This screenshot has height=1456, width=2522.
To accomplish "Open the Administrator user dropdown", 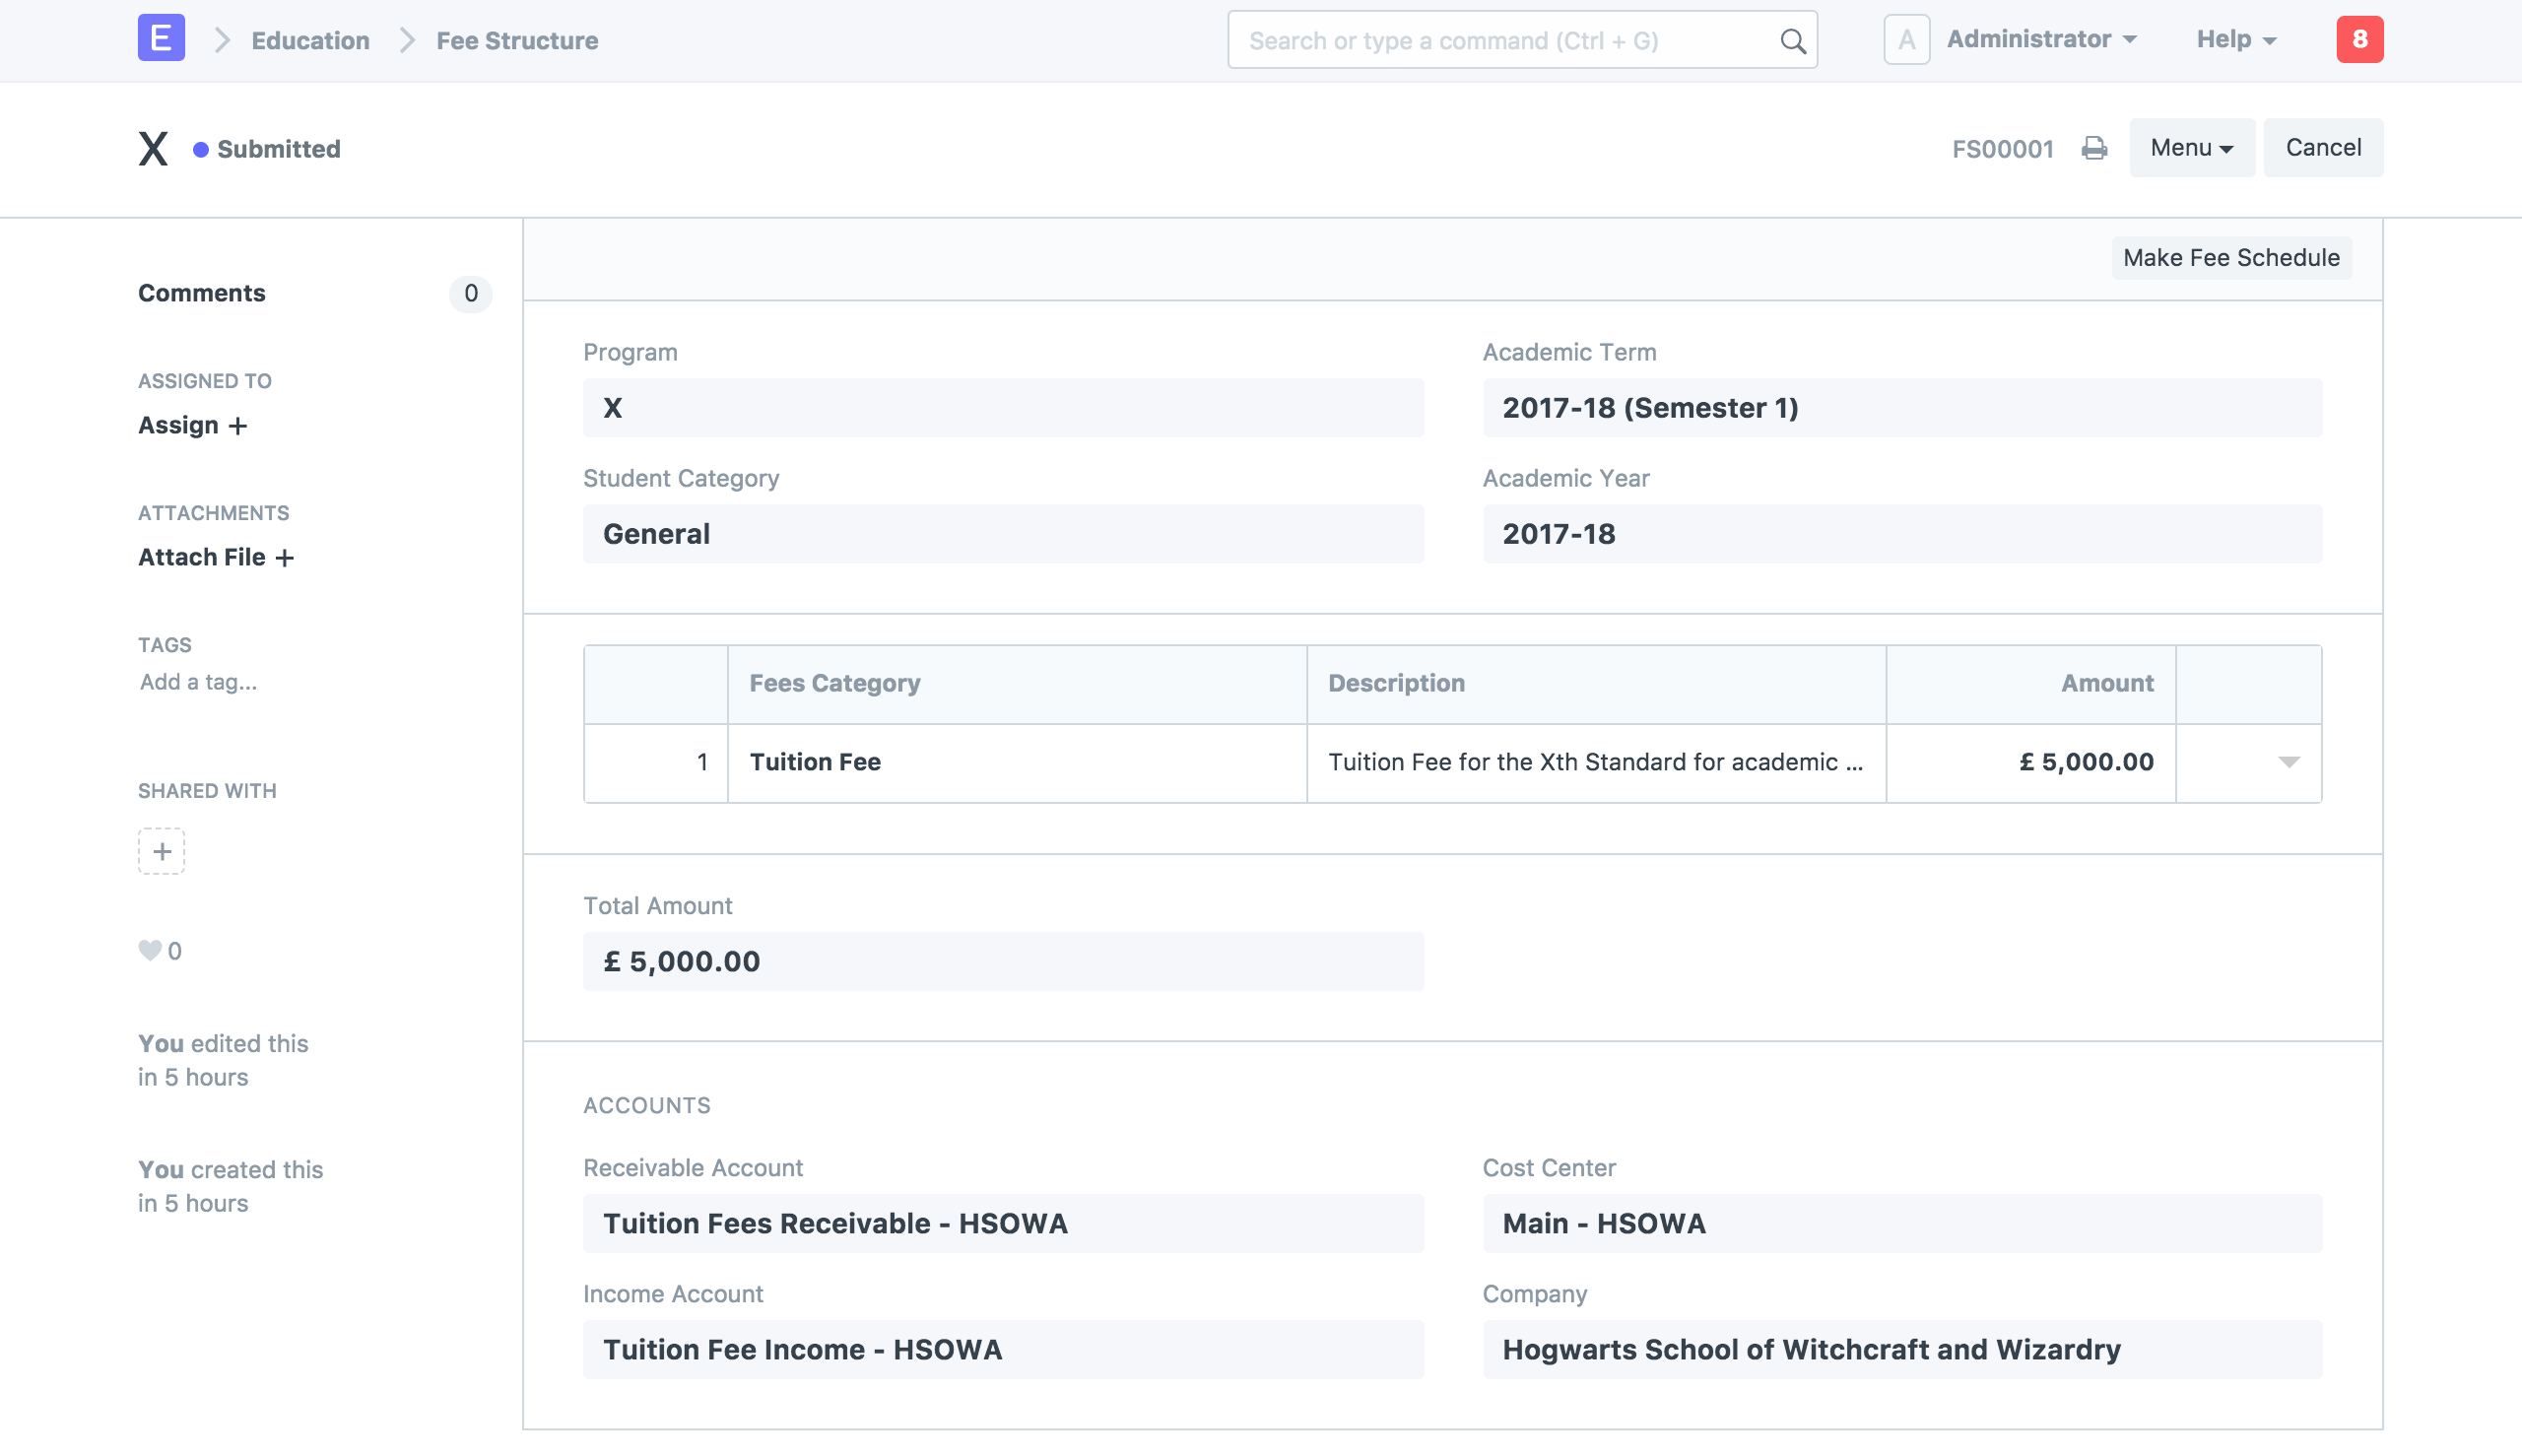I will pyautogui.click(x=2041, y=40).
